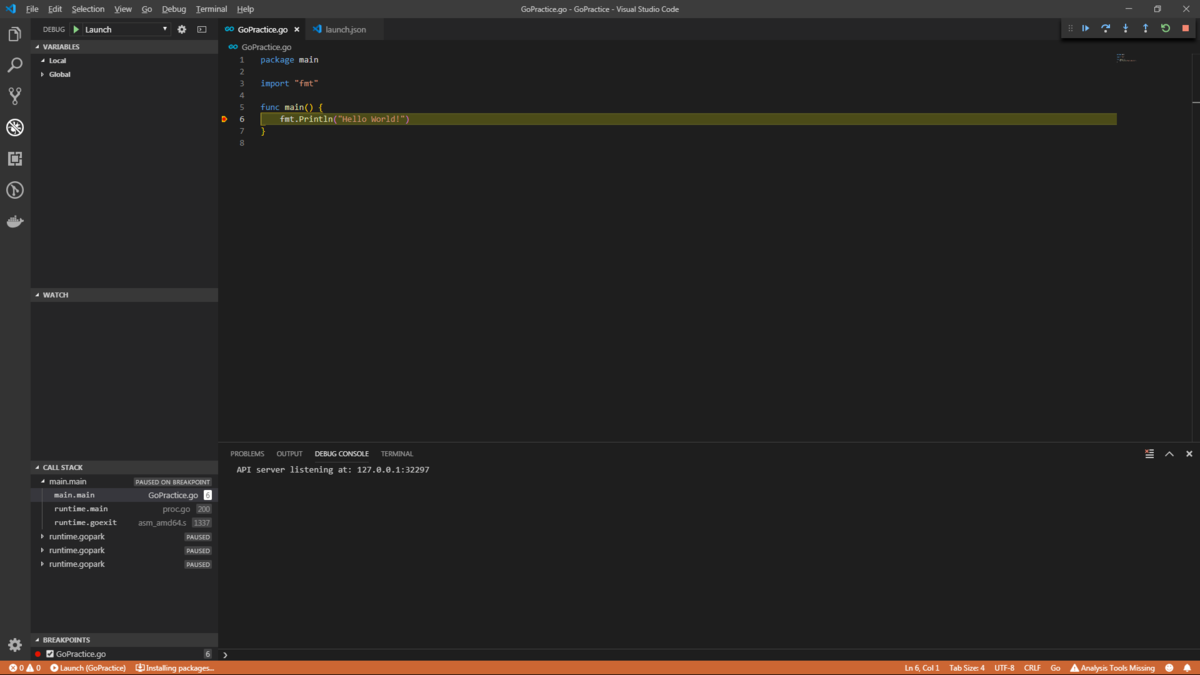Switch to the Output panel tab
Viewport: 1200px width, 675px height.
tap(289, 454)
